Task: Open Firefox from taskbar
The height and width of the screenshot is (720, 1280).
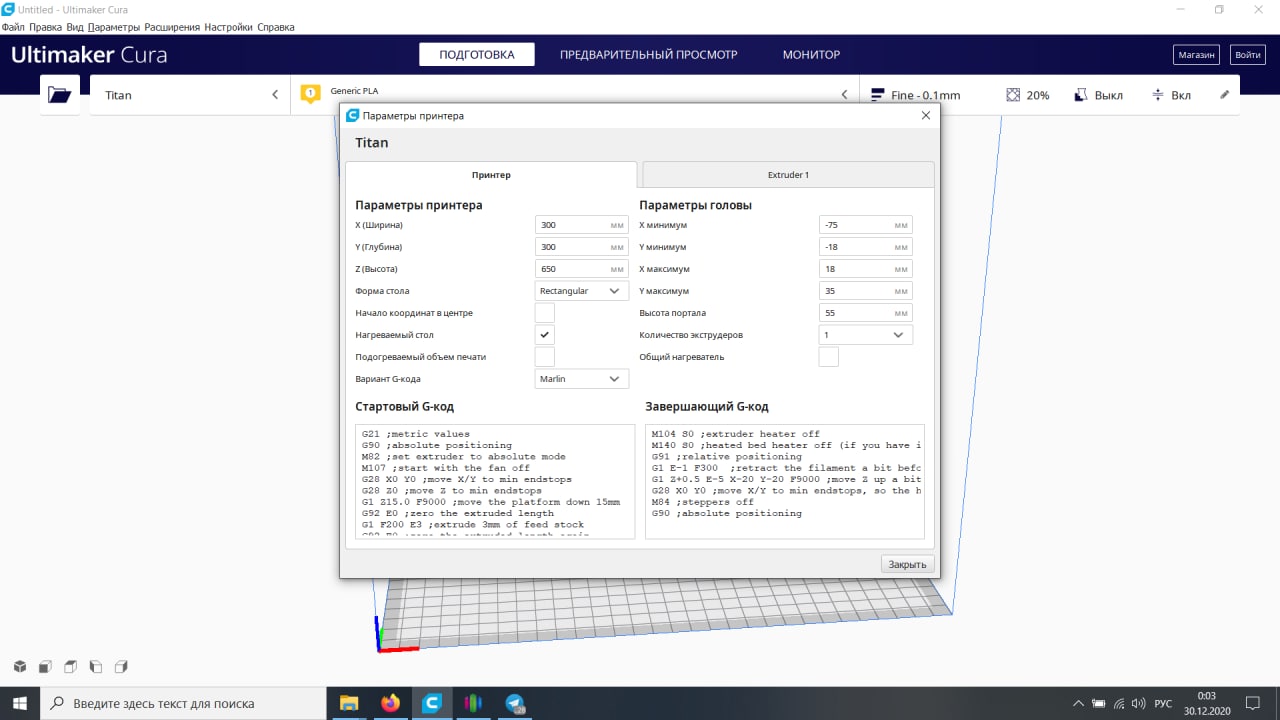Action: (390, 703)
